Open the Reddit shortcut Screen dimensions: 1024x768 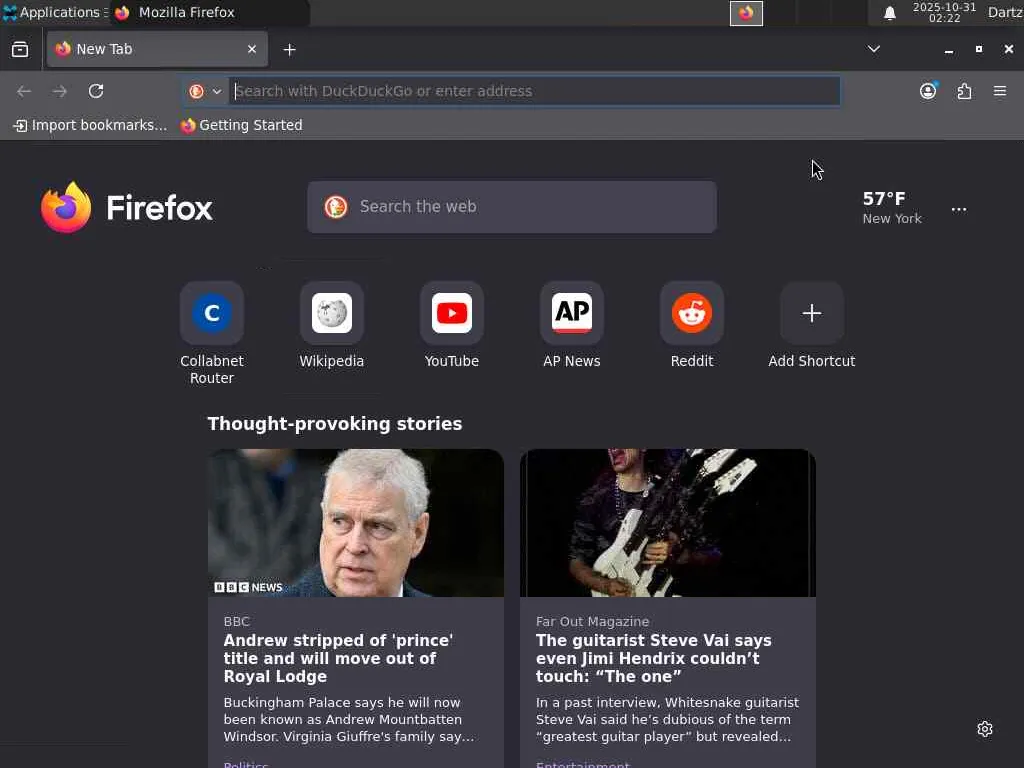coord(692,326)
